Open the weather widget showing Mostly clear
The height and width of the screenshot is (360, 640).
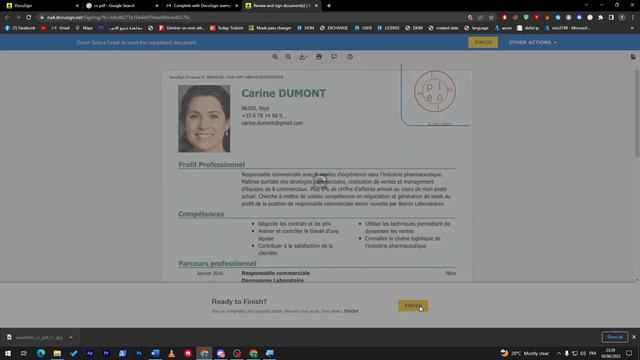[x=524, y=353]
